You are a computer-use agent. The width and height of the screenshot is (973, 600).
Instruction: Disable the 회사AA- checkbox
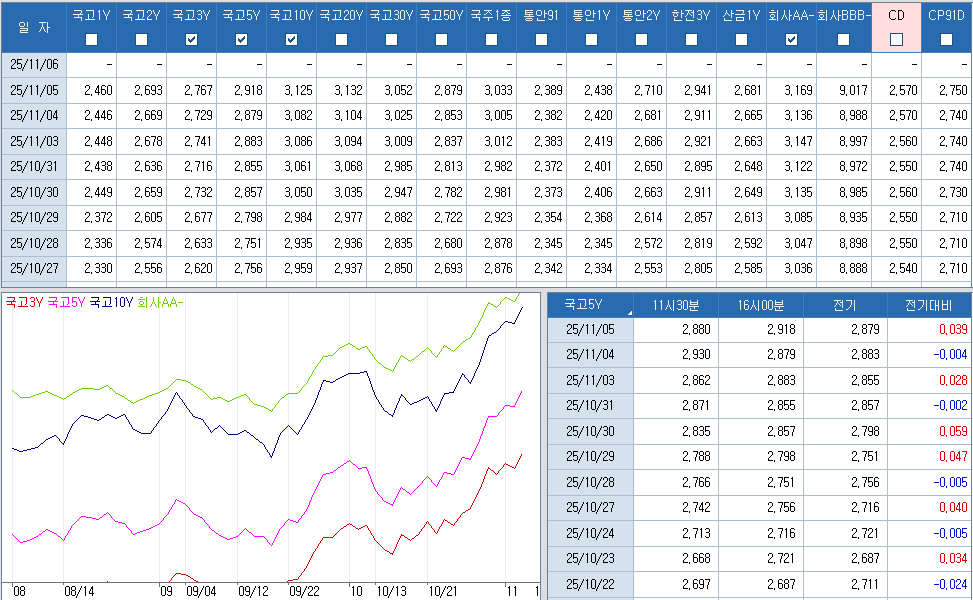791,40
